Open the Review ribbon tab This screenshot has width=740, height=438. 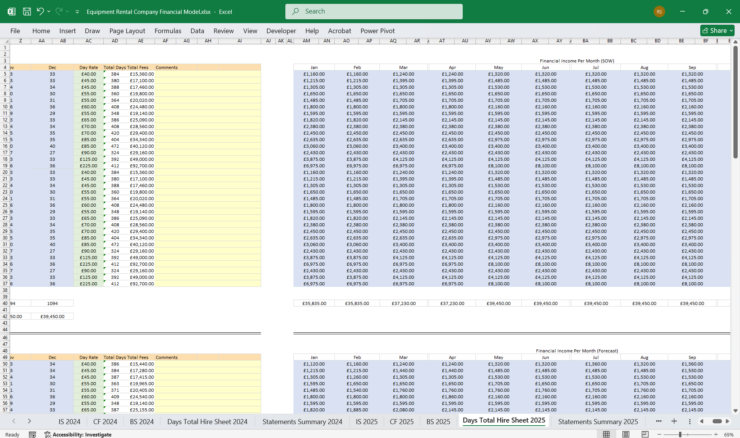point(224,31)
